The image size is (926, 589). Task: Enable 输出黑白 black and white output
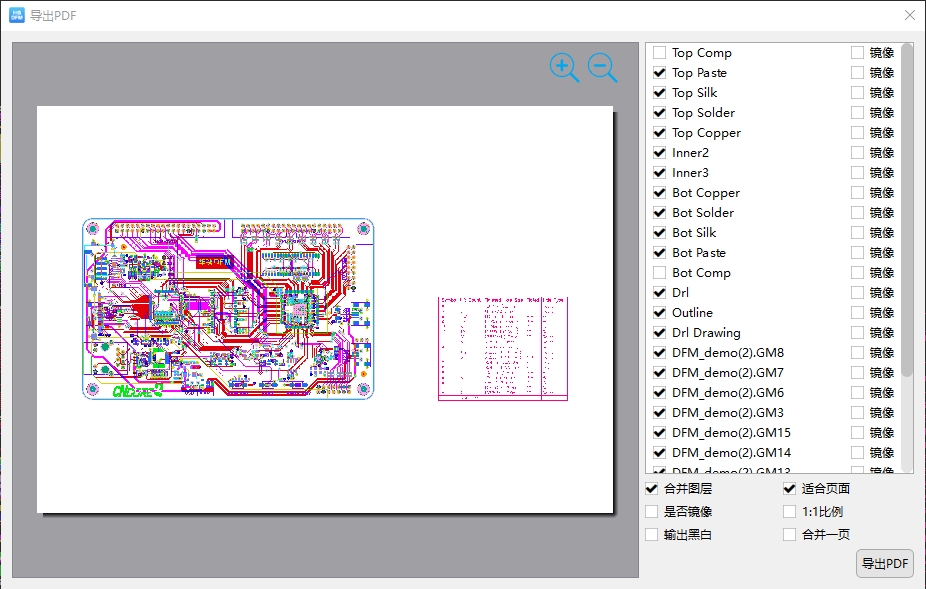click(652, 535)
